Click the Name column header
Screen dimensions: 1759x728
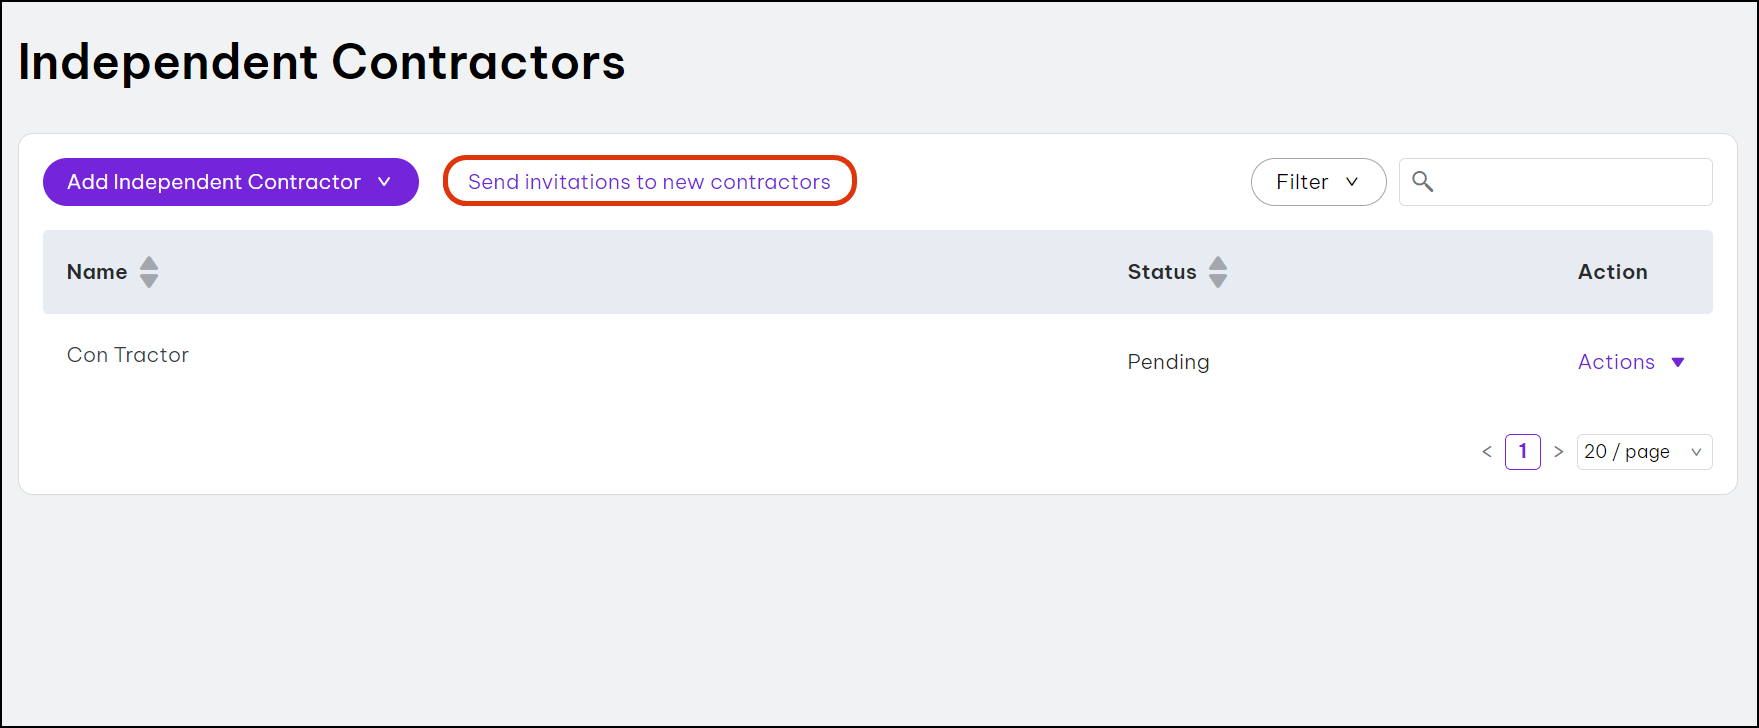click(x=97, y=272)
